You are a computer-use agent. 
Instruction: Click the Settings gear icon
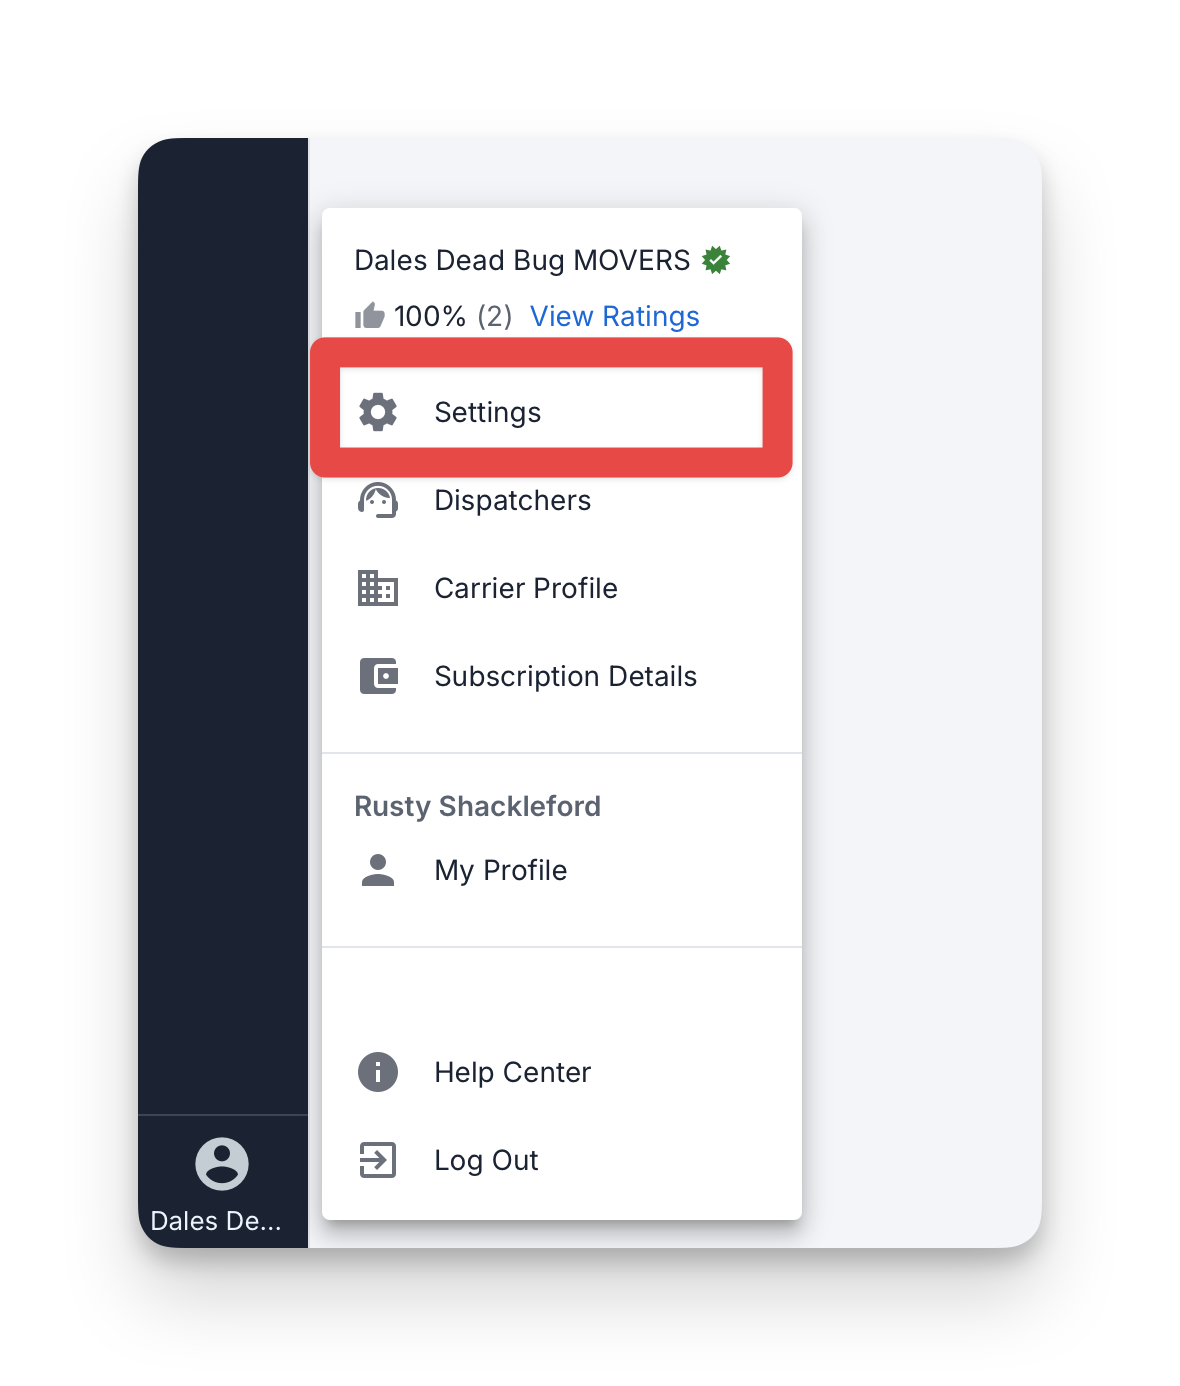[378, 412]
